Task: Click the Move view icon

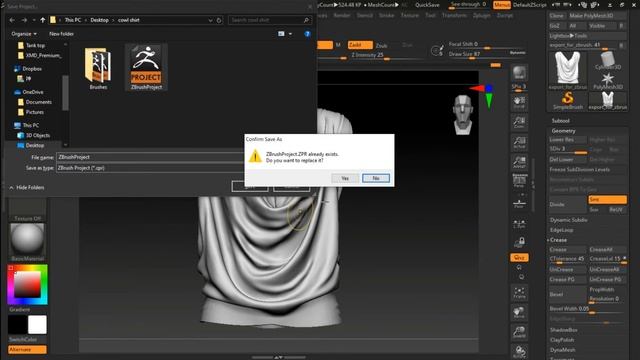Action: tap(519, 312)
